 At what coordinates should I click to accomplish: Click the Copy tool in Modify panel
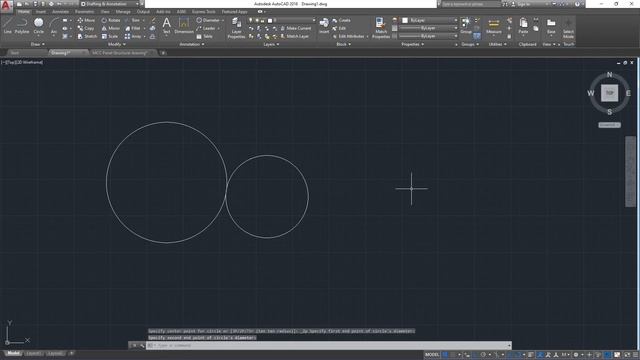pos(86,28)
